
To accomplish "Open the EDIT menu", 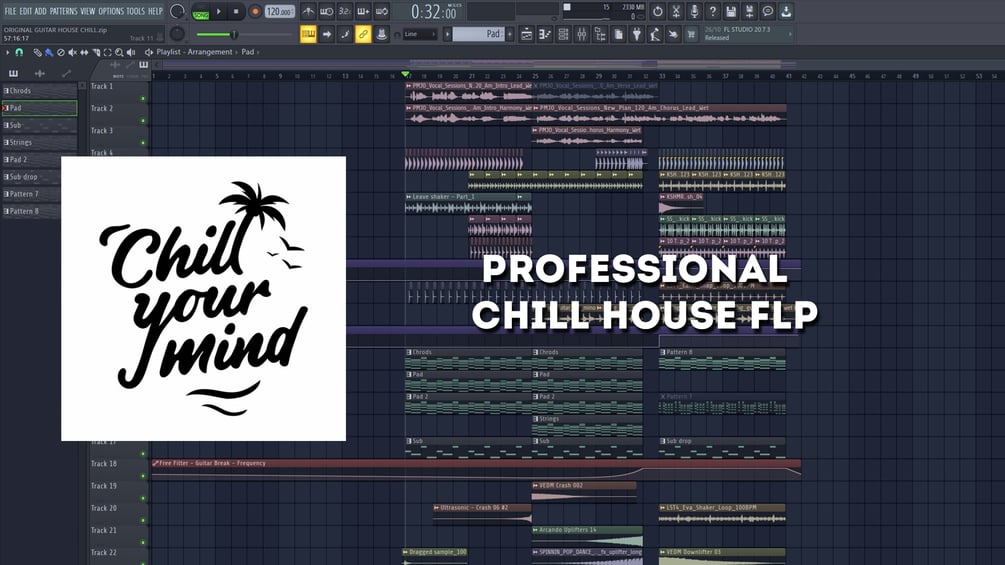I will (x=26, y=11).
